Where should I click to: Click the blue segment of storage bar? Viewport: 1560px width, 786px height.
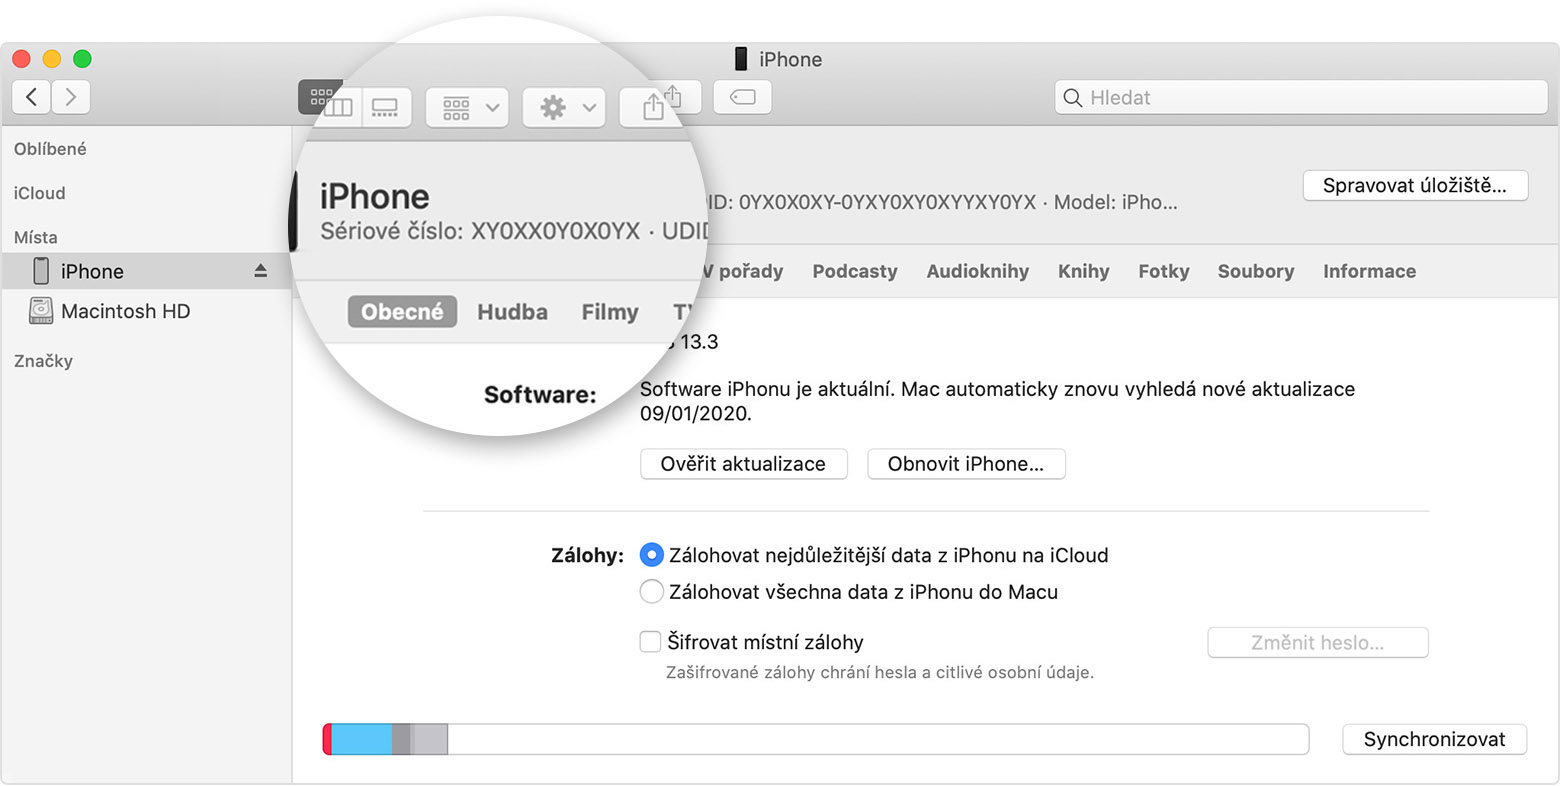[x=361, y=740]
